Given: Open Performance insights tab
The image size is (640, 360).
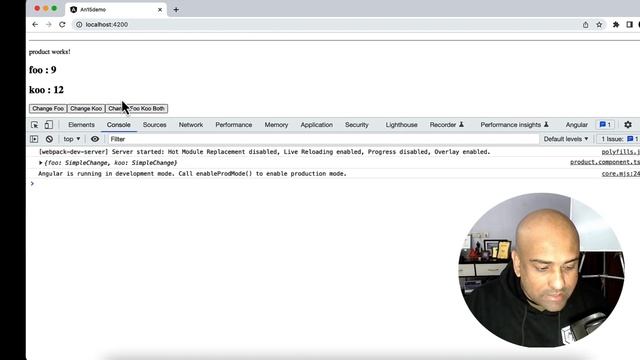Looking at the screenshot, I should [514, 125].
